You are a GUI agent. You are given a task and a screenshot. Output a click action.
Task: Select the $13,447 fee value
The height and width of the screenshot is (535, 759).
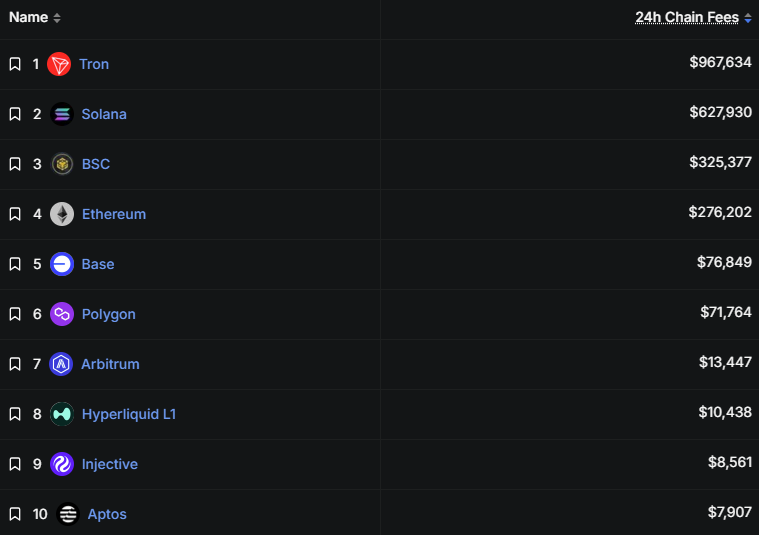[725, 362]
